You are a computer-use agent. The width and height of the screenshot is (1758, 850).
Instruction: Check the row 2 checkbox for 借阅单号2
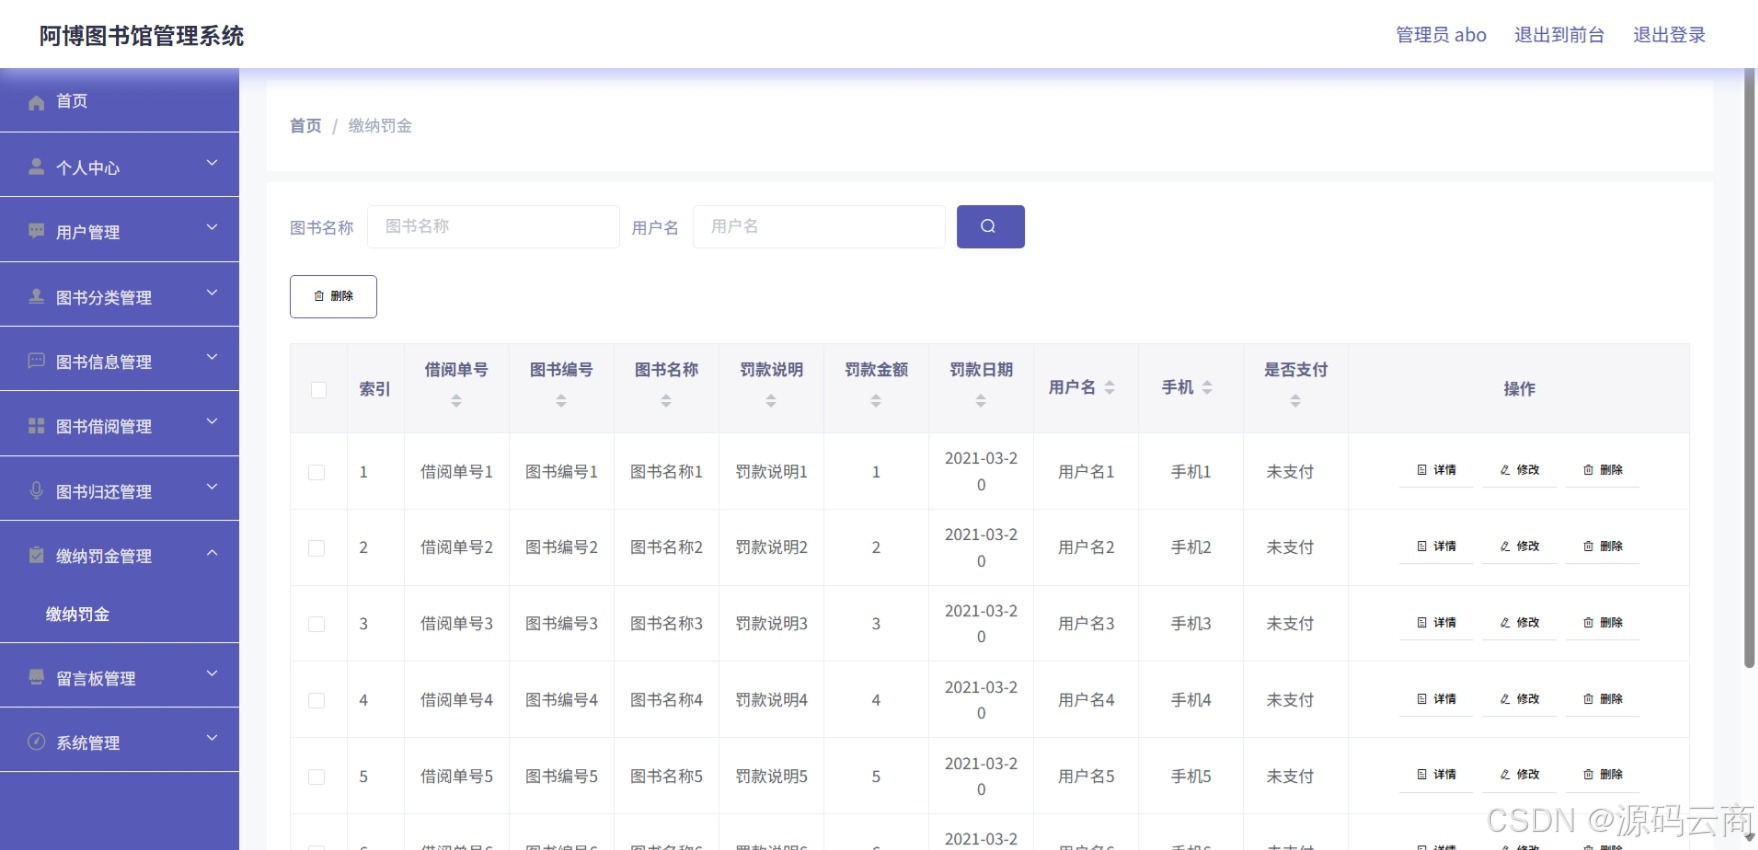(317, 548)
